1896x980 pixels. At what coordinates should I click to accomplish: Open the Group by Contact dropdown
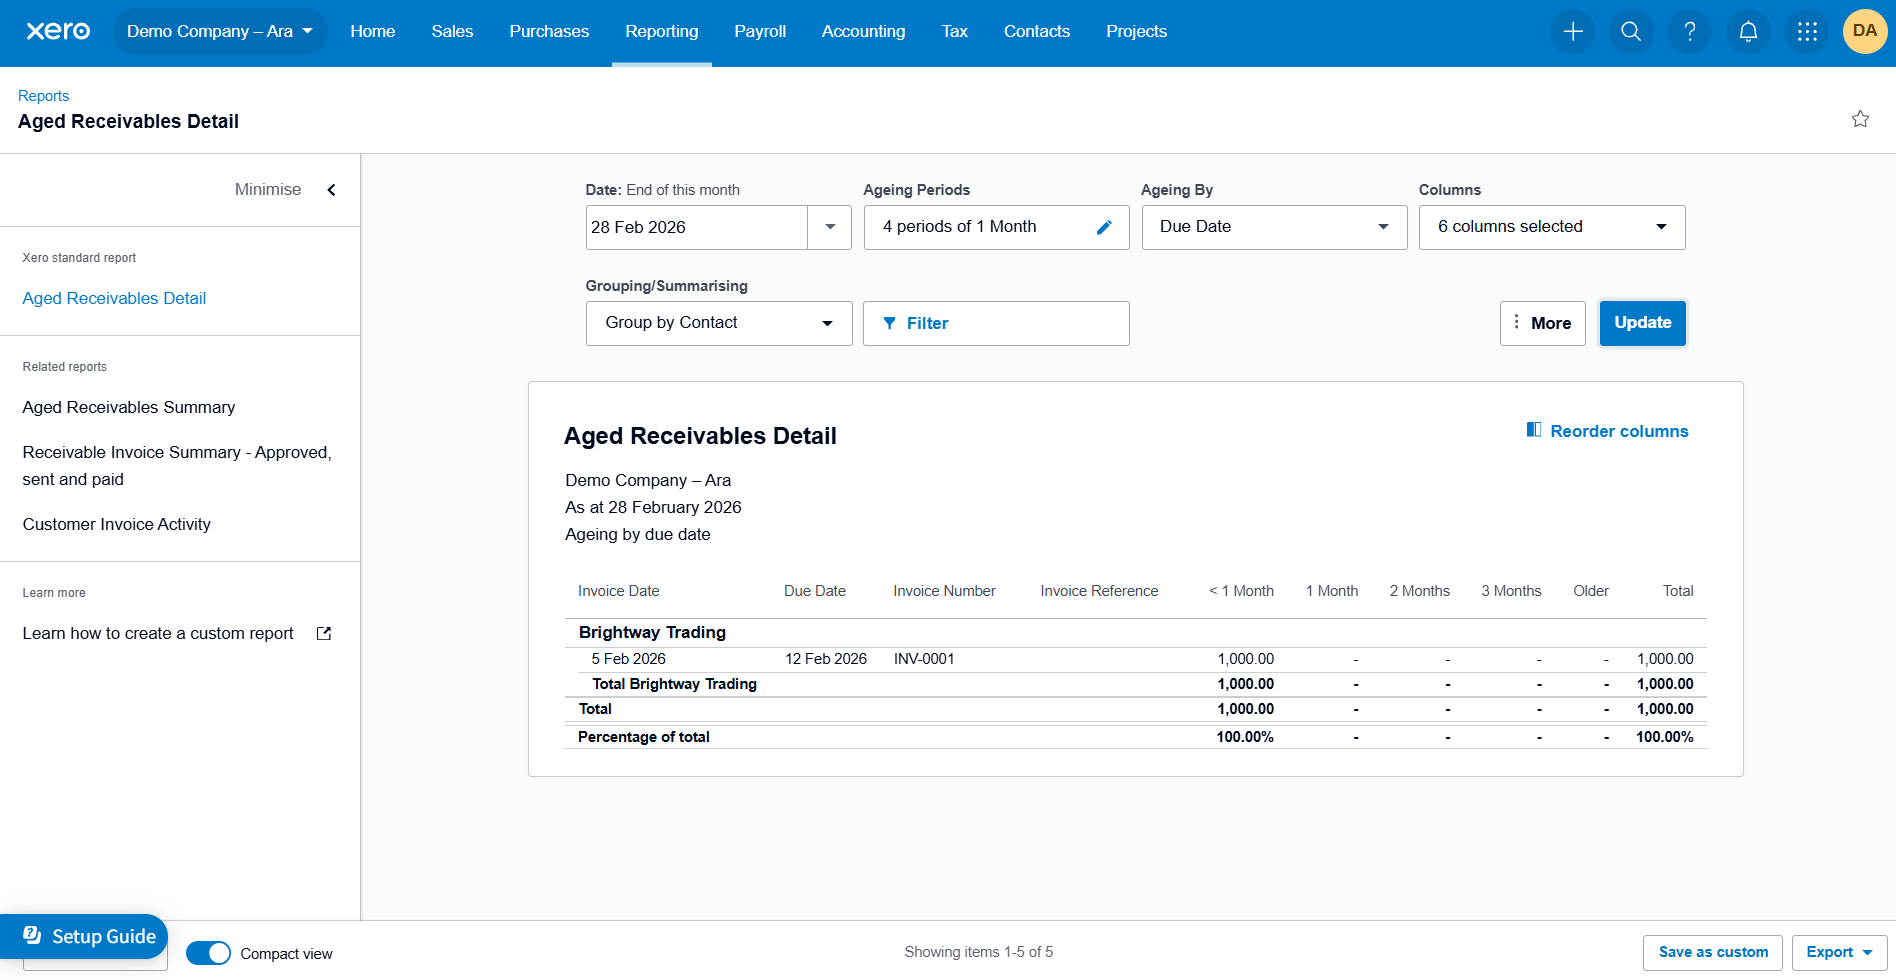(x=719, y=323)
